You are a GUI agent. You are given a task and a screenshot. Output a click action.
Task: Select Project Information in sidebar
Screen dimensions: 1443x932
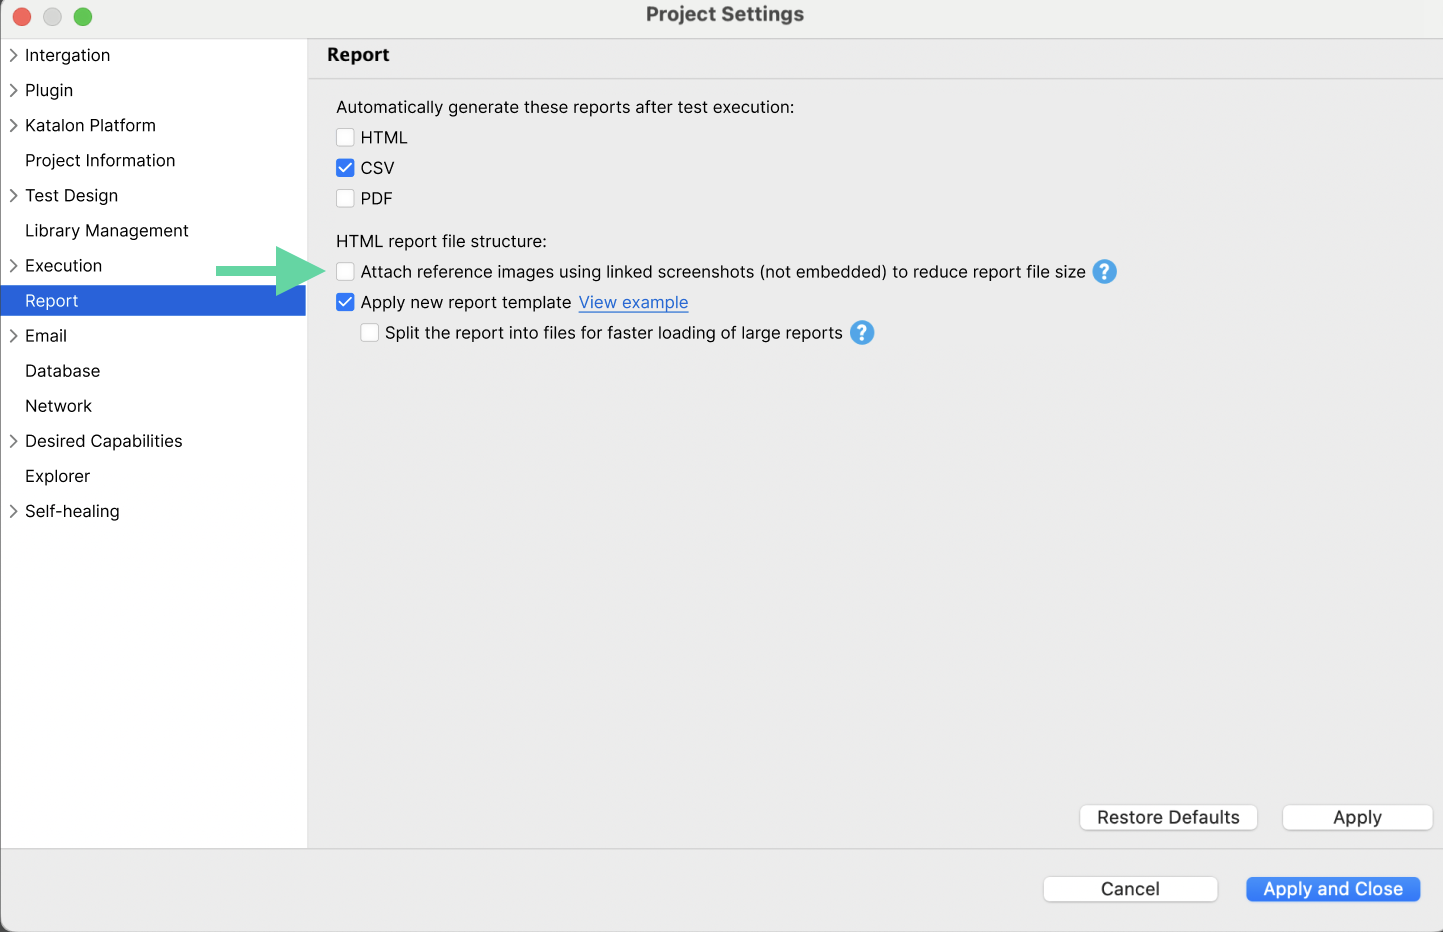pos(100,160)
